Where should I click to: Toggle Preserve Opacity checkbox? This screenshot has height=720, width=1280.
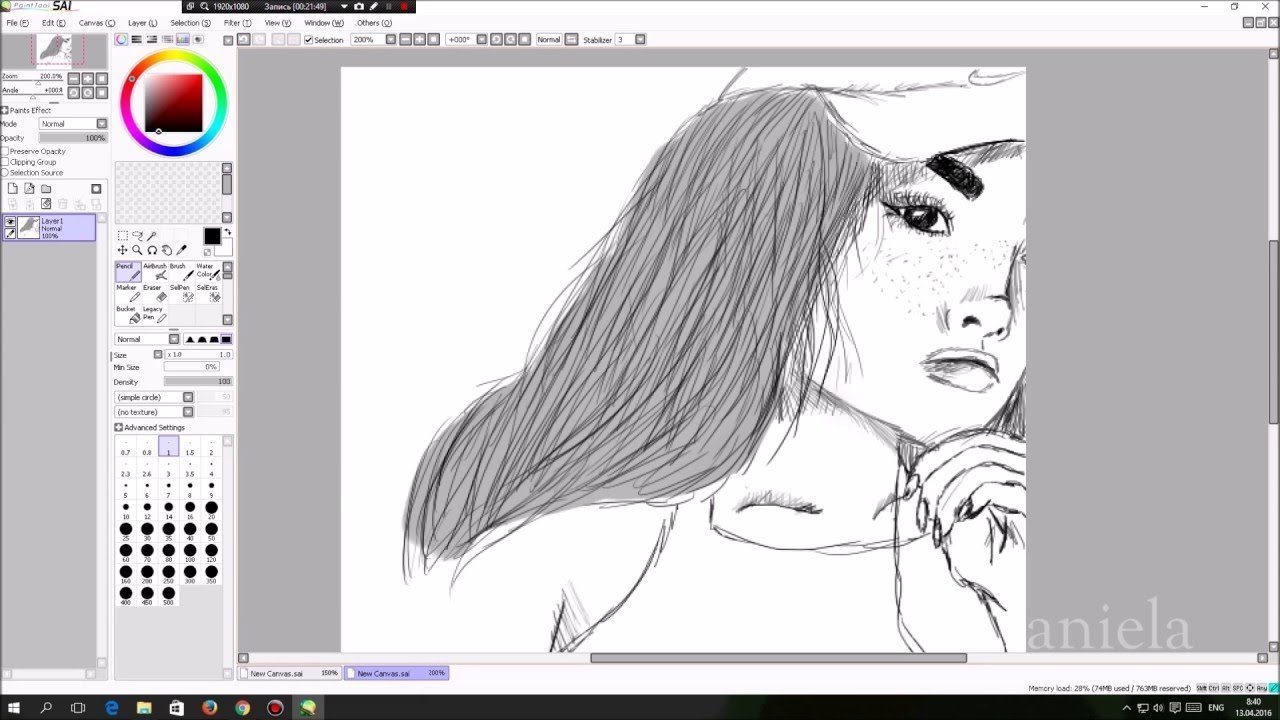coord(5,151)
